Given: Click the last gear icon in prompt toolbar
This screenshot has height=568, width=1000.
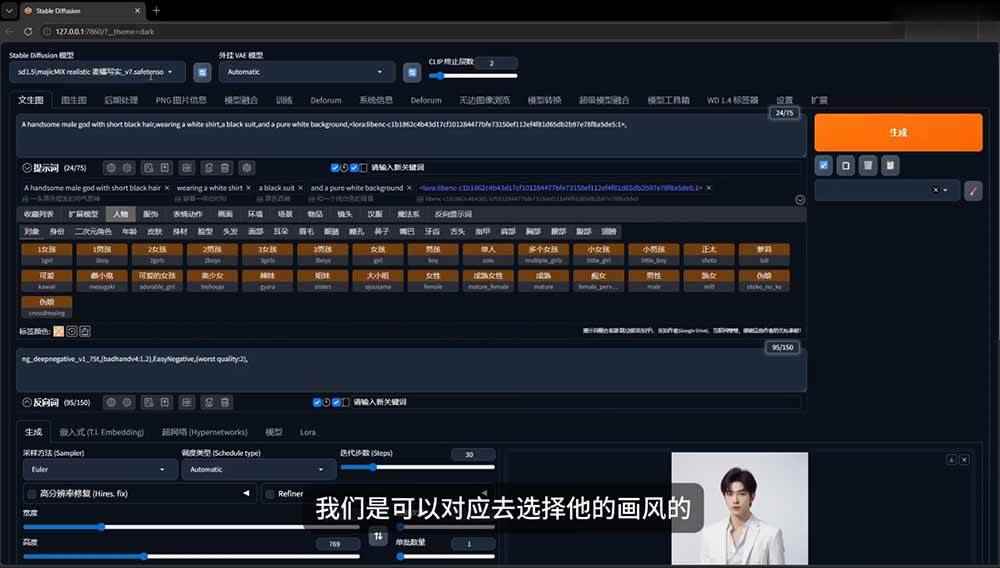Looking at the screenshot, I should [247, 168].
